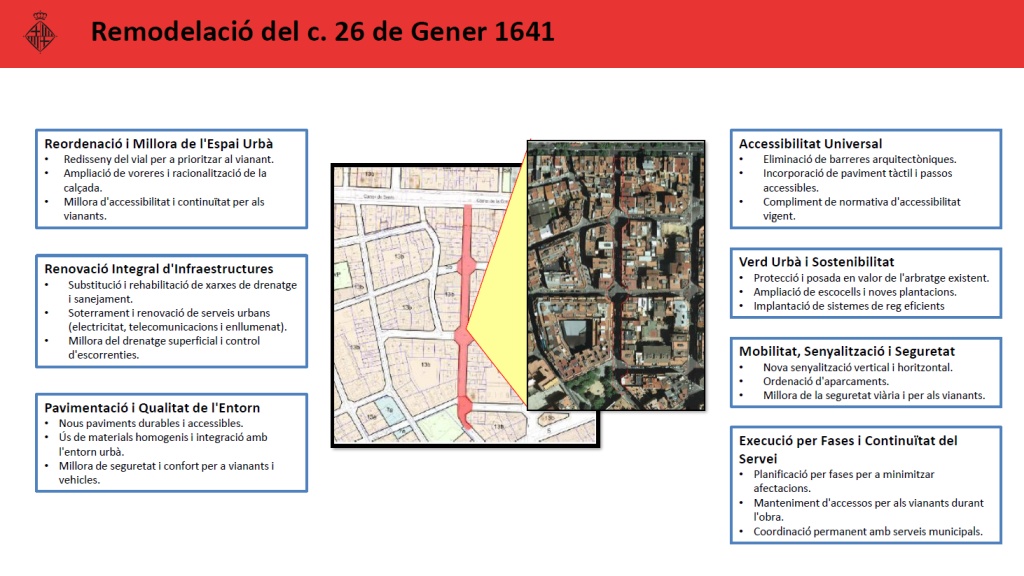Click heading 'Mobilitat, Senyalització i Seguretat'
This screenshot has width=1024, height=576.
[846, 351]
